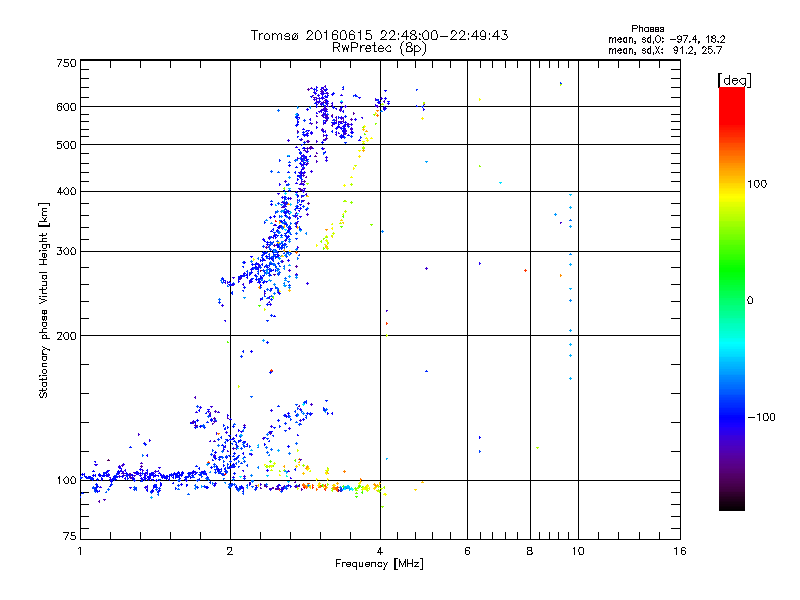Click the x-axis label 'Frequency [MHz]'

[379, 564]
